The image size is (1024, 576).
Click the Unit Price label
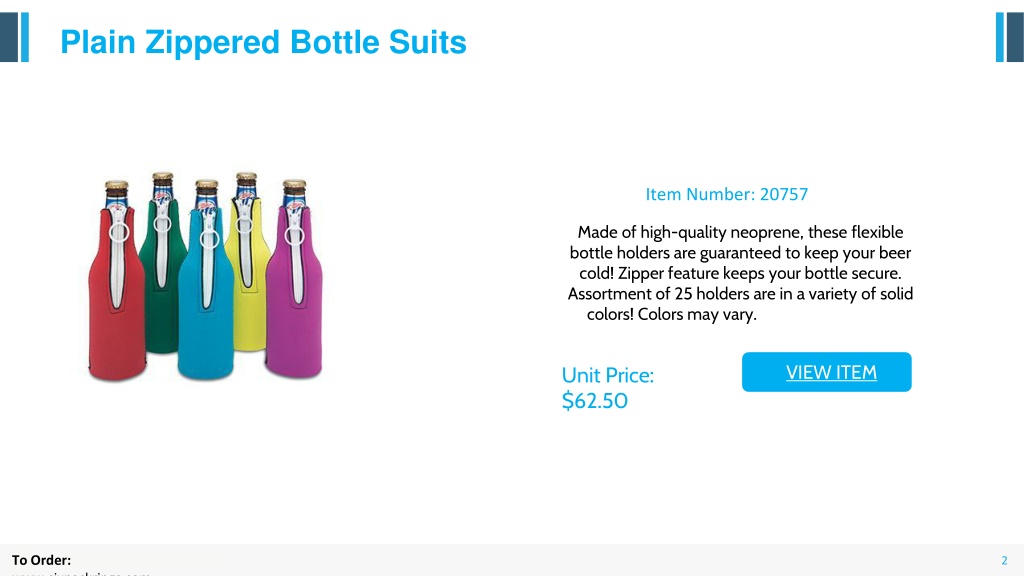pyautogui.click(x=607, y=375)
